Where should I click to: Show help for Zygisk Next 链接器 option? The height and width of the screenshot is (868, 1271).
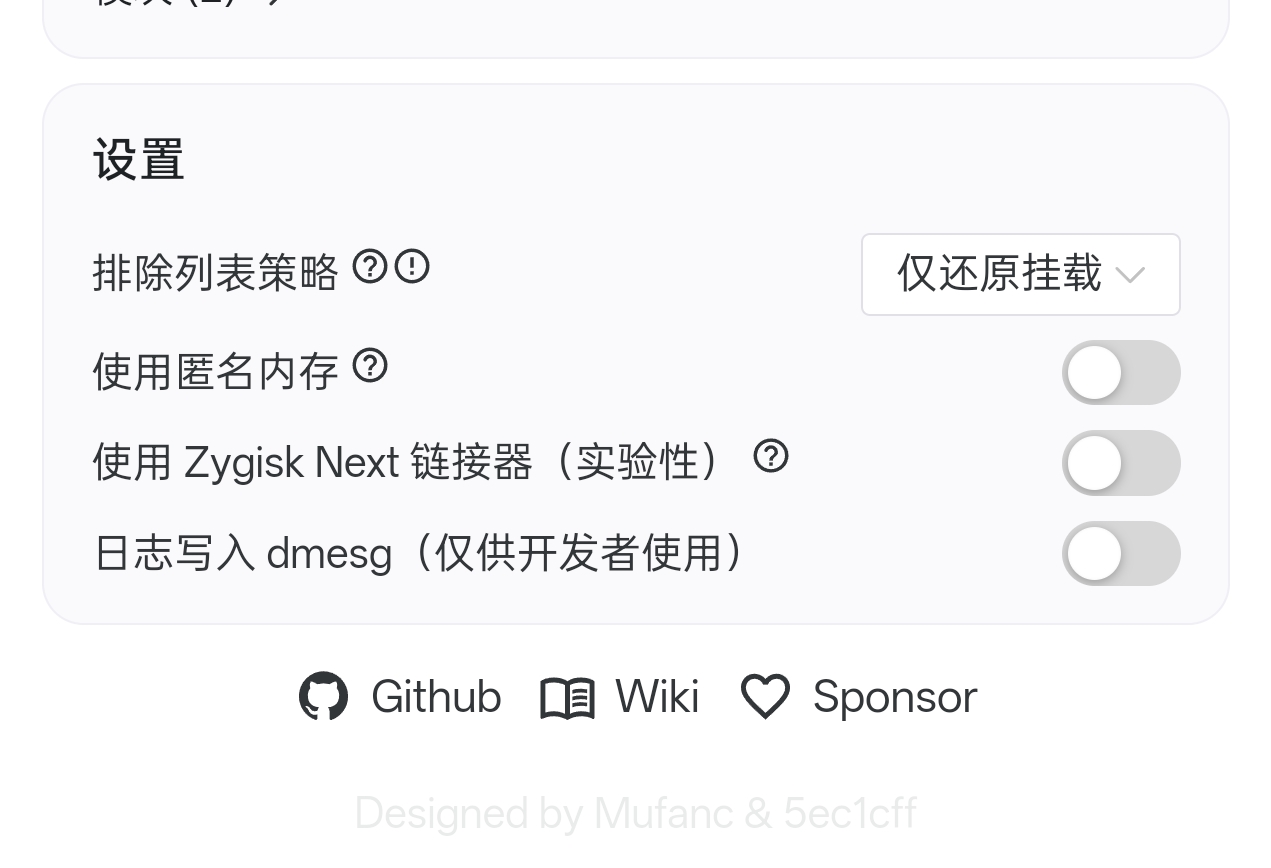771,457
